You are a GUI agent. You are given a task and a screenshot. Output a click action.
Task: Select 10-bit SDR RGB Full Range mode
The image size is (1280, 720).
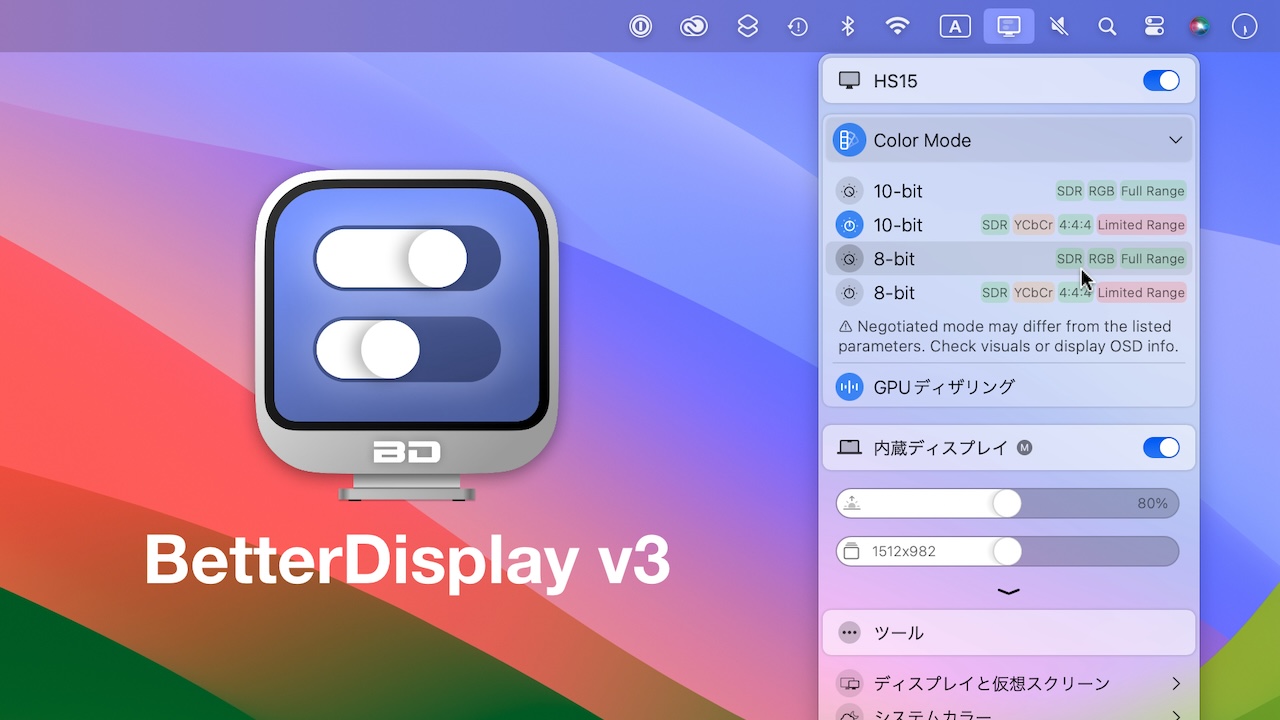[1009, 191]
